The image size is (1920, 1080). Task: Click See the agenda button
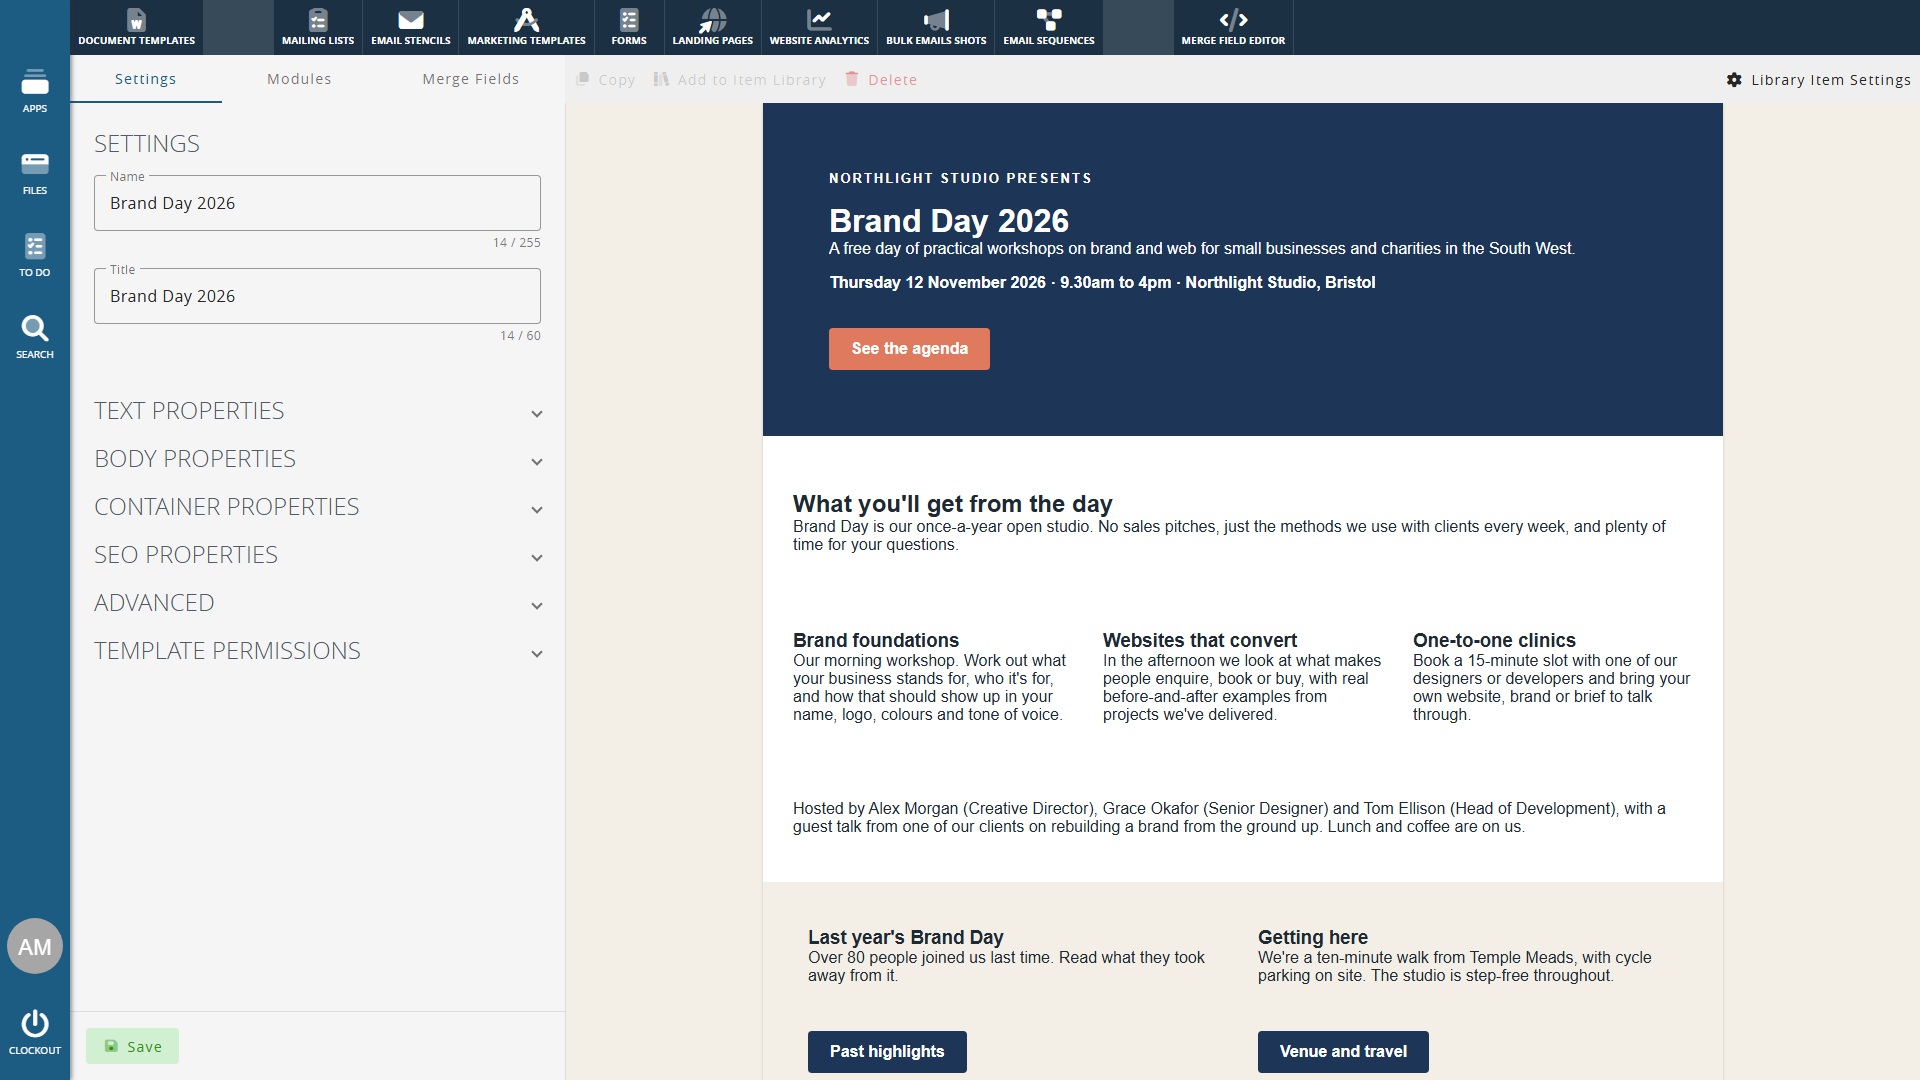pos(909,349)
